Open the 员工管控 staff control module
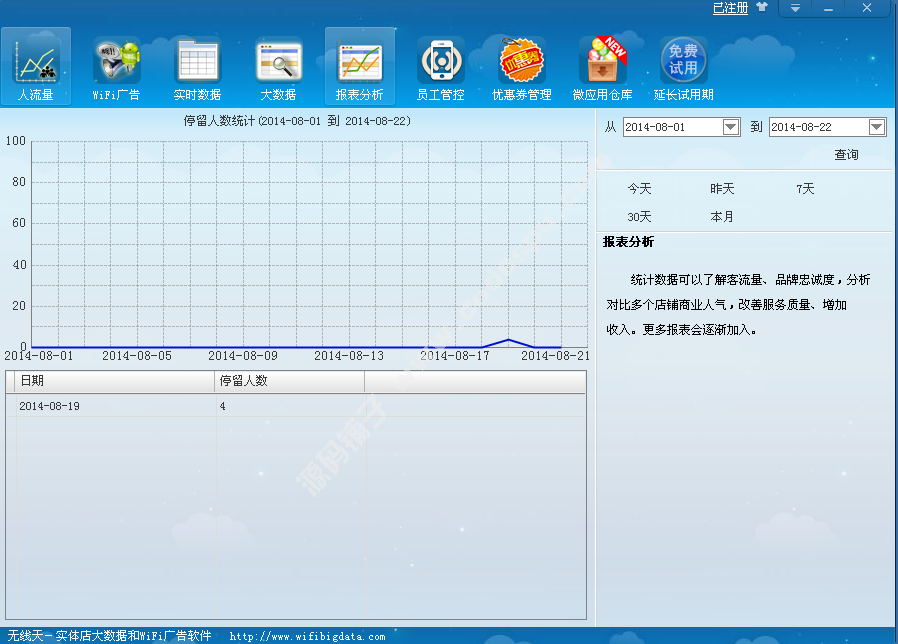This screenshot has width=898, height=644. click(440, 67)
